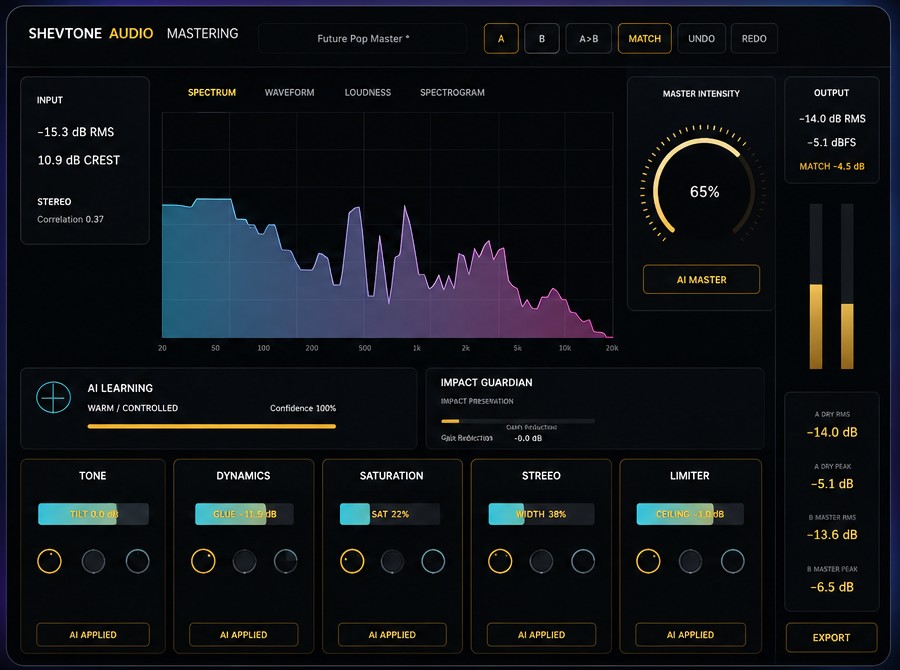Adjust the TILT 0.0 dB slider
This screenshot has width=900, height=670.
click(93, 514)
